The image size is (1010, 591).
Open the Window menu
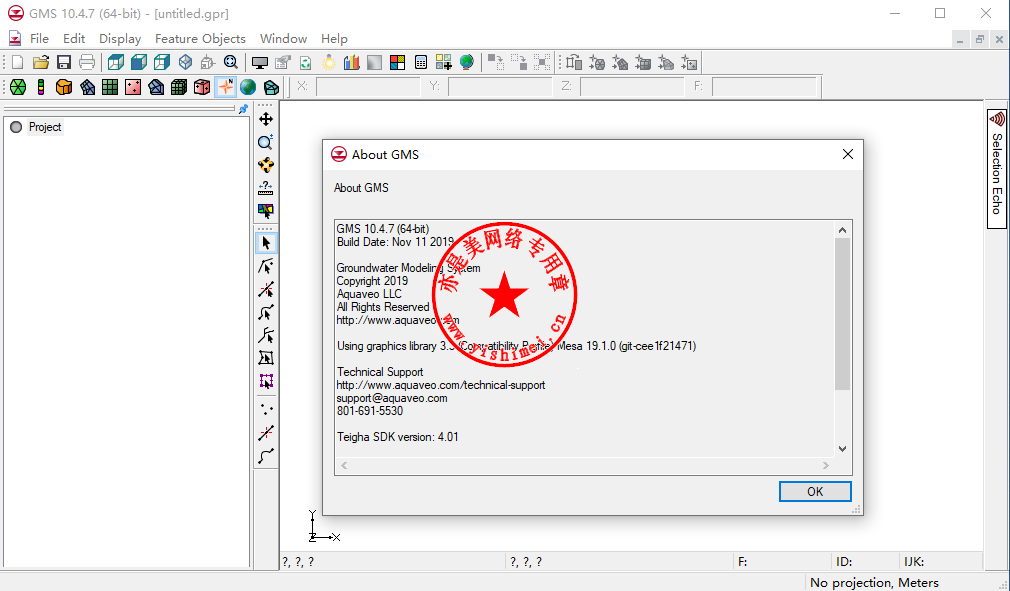283,39
